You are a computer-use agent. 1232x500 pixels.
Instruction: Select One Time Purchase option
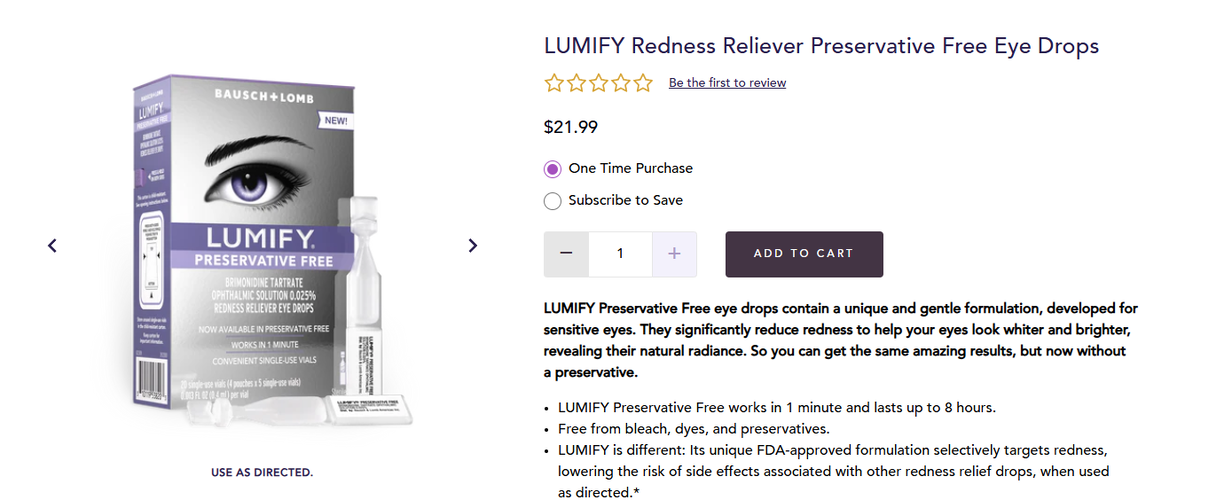553,169
